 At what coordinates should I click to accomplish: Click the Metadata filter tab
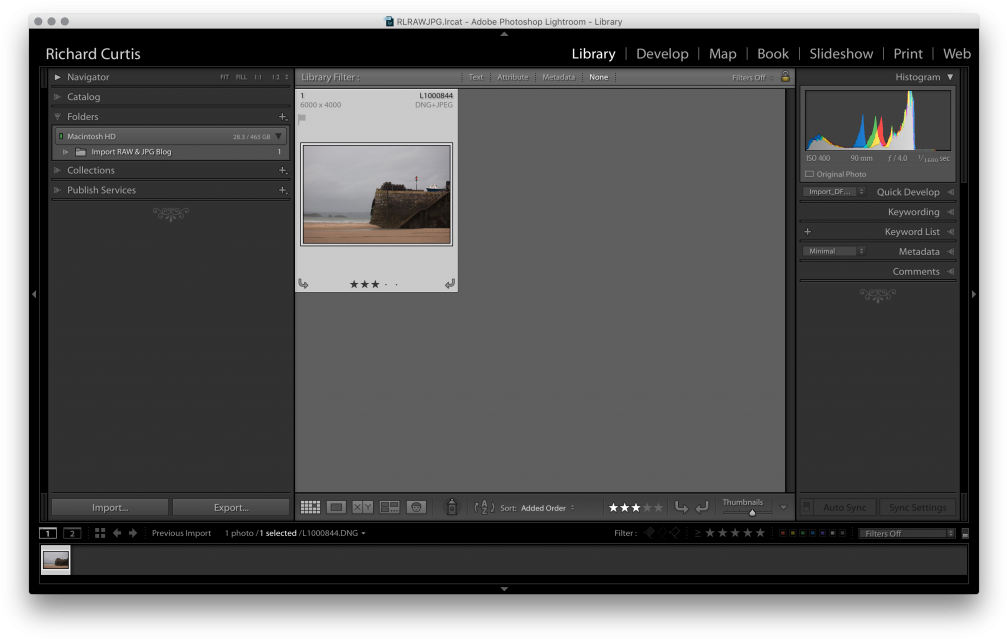pyautogui.click(x=557, y=76)
